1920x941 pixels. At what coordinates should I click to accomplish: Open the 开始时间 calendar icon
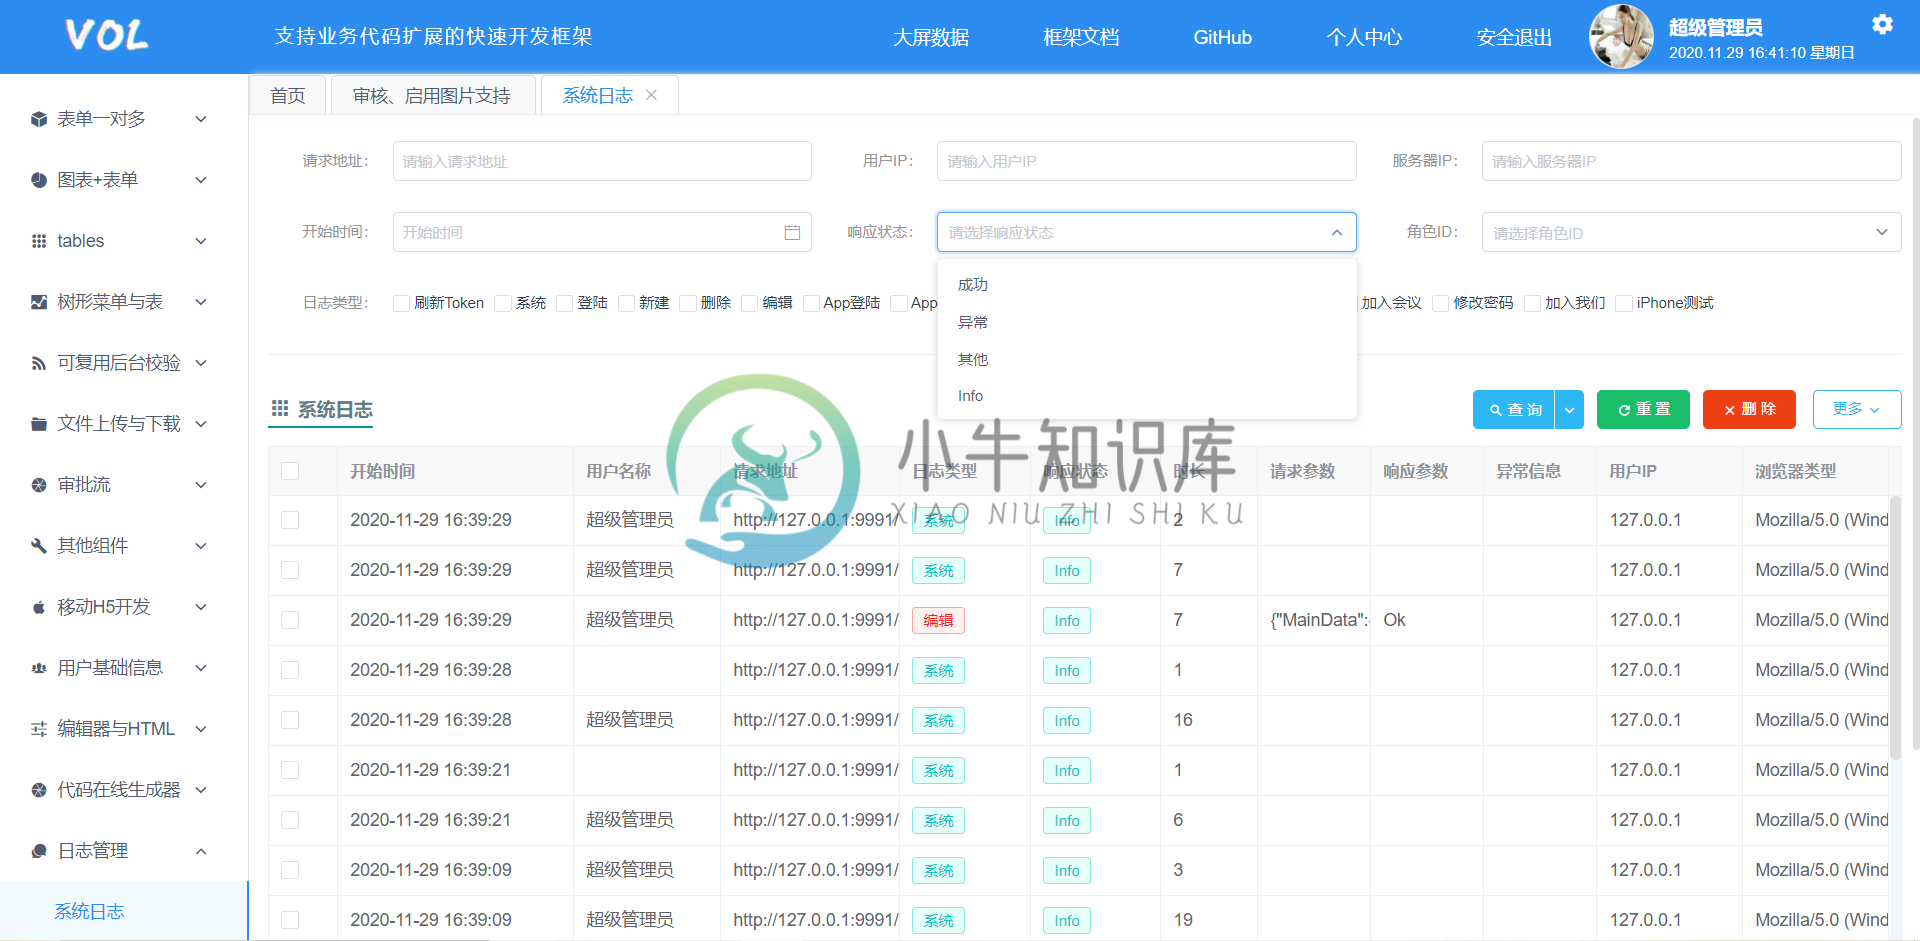pos(792,232)
